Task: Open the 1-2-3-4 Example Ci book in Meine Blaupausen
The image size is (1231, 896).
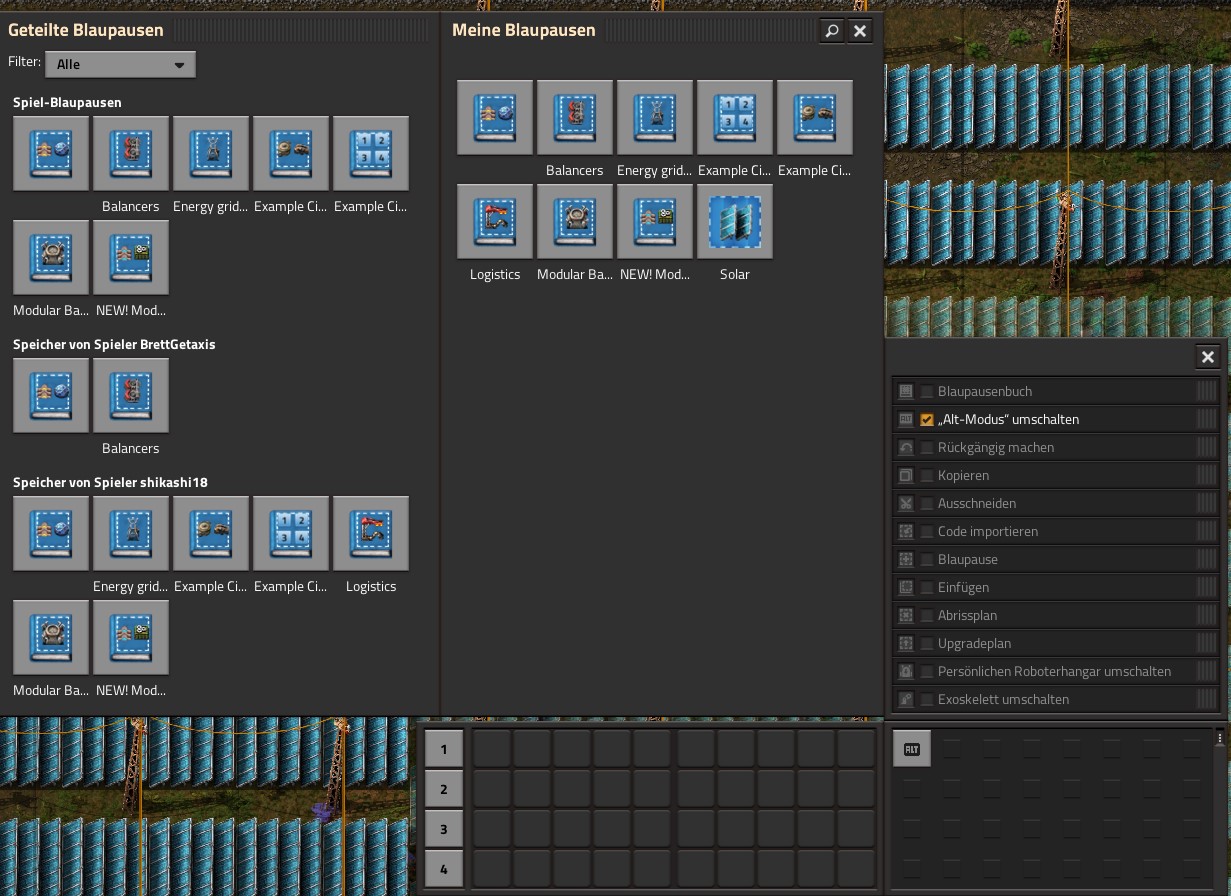Action: (x=735, y=117)
